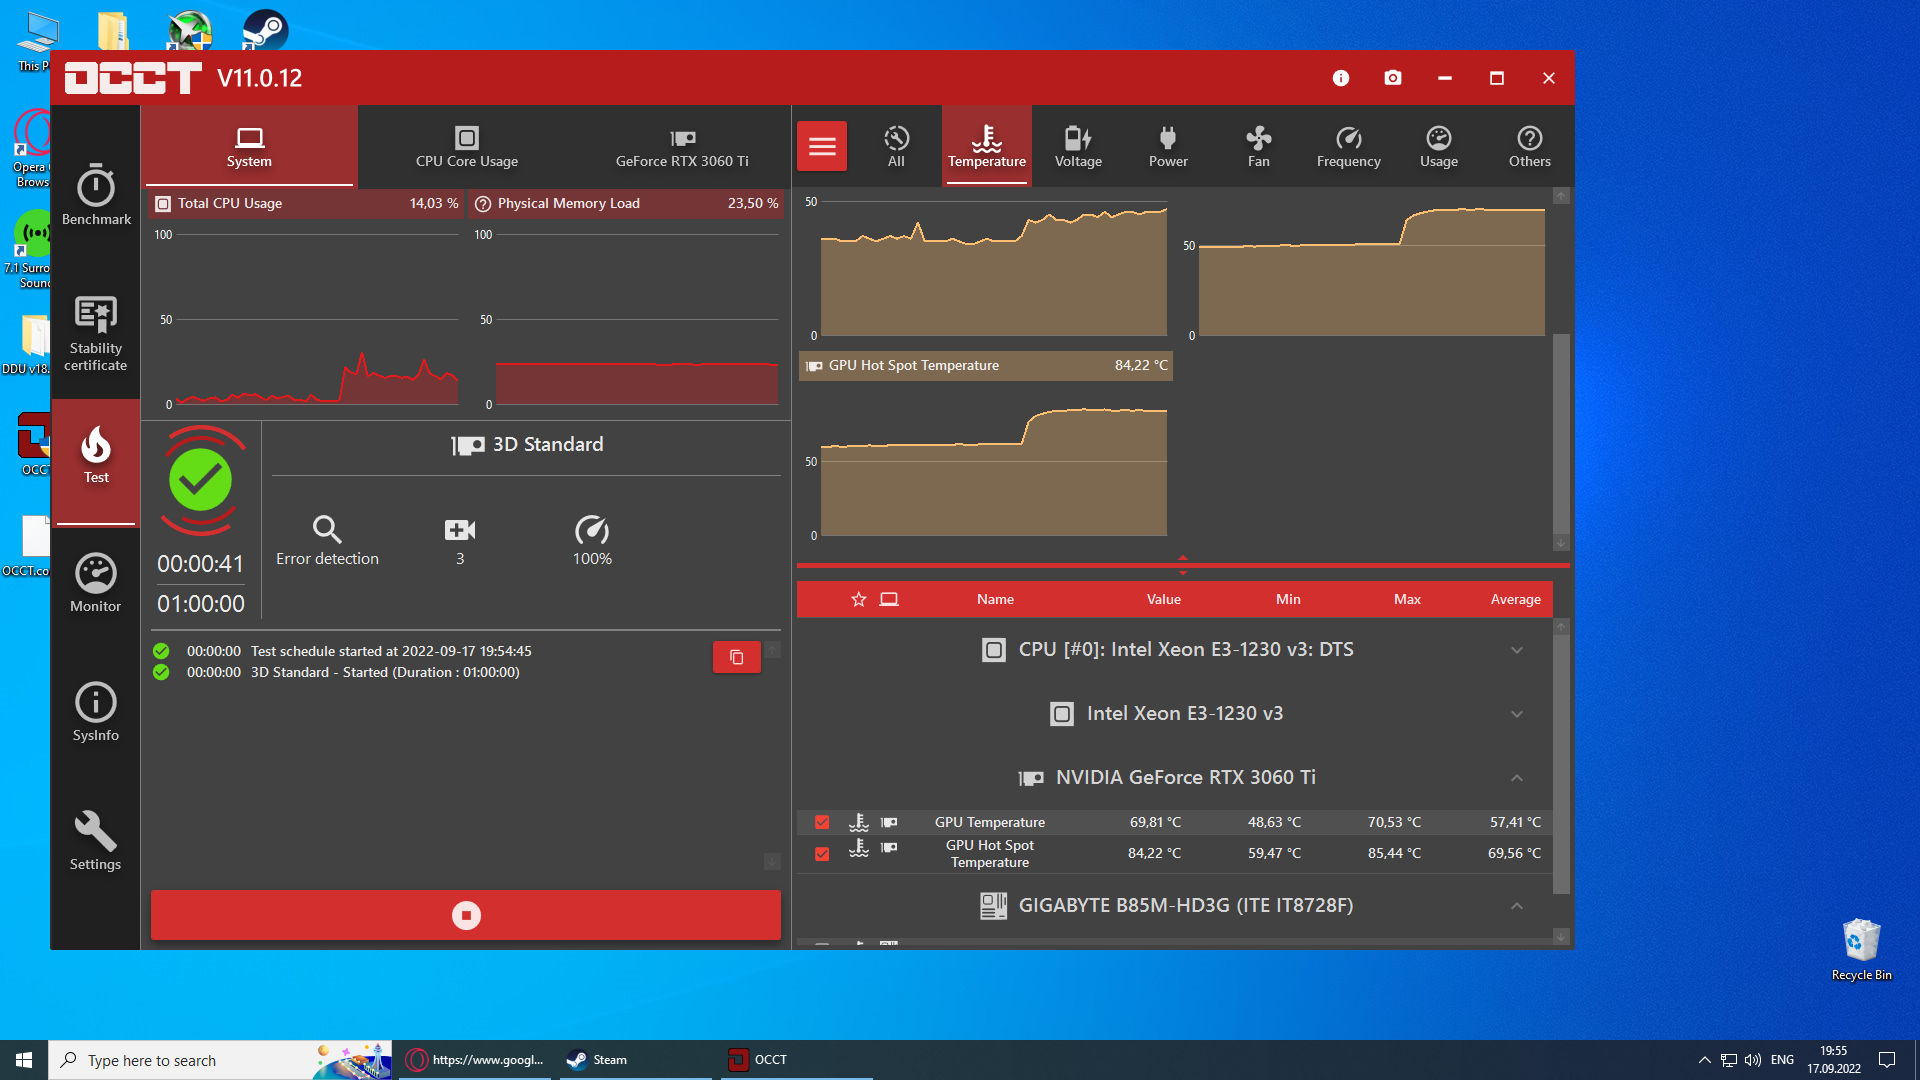Collapse NVIDIA GeForce RTX 3060 Ti group
This screenshot has width=1920, height=1080.
pyautogui.click(x=1516, y=778)
